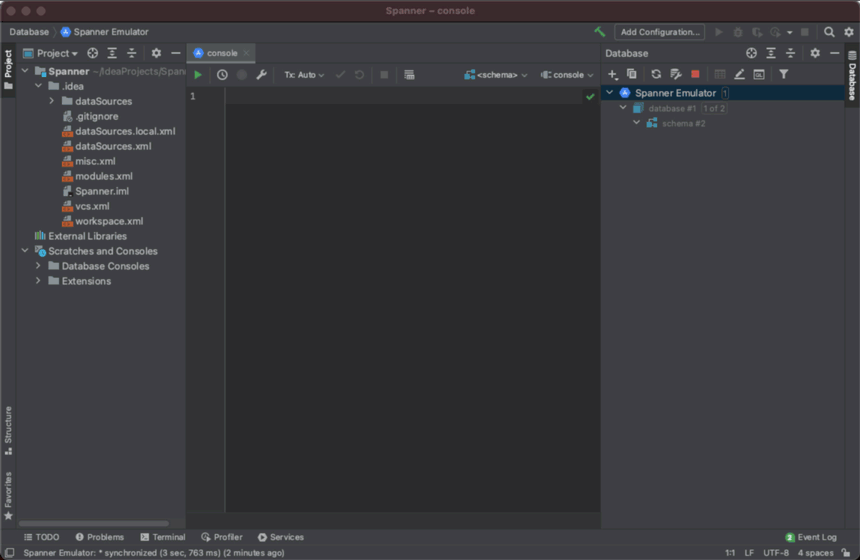
Task: Open the table editor icon in the Database toolbar
Action: pos(720,74)
